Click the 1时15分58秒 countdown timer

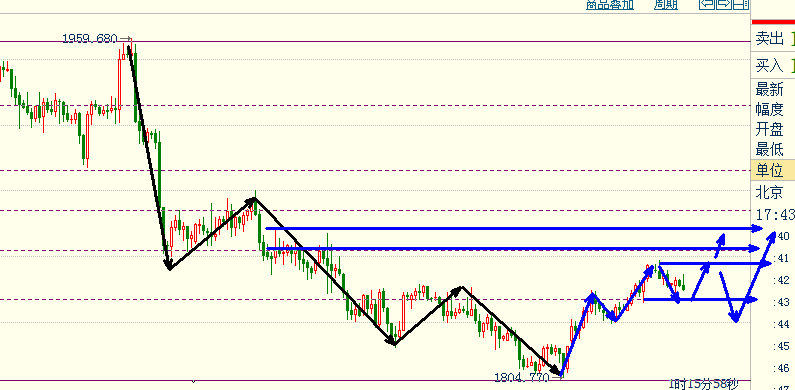(x=704, y=384)
